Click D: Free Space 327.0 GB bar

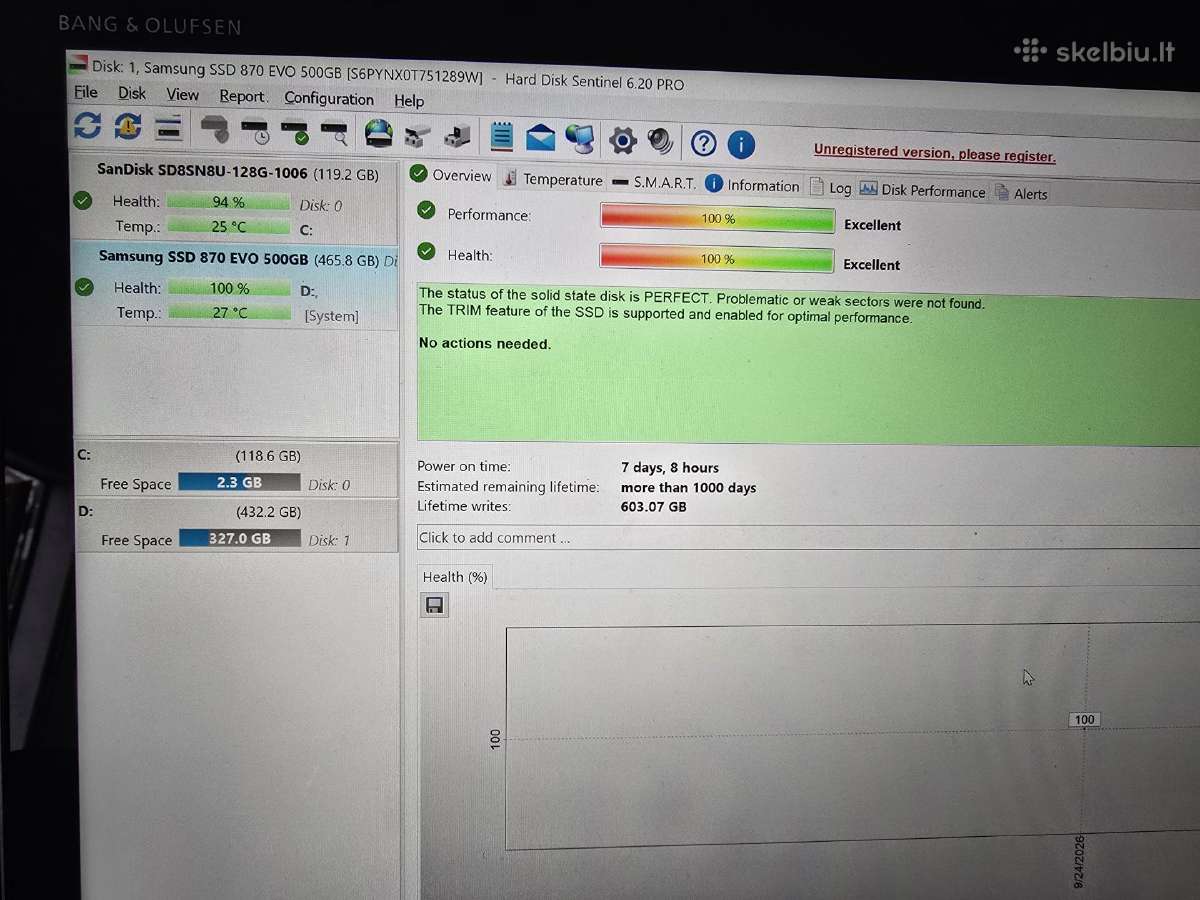coord(240,538)
